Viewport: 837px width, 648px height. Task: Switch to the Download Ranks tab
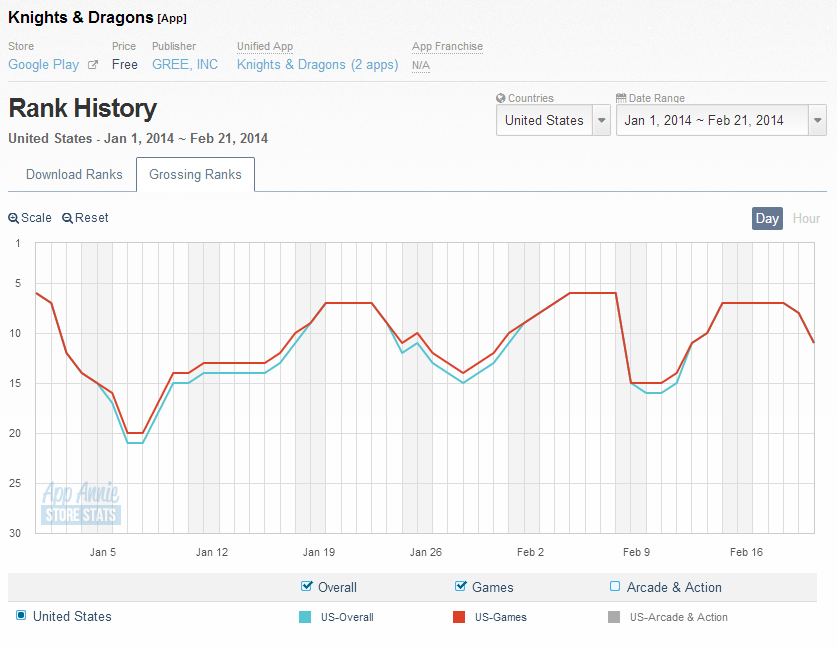coord(74,175)
